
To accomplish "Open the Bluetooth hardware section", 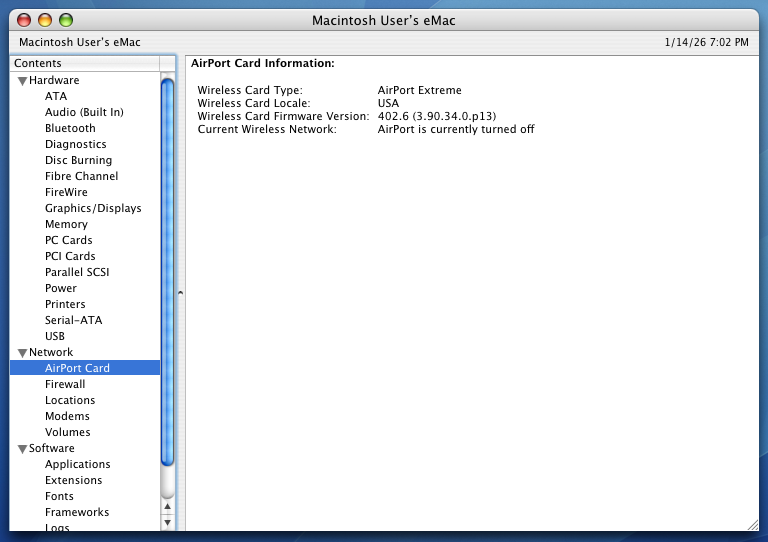I will click(70, 128).
